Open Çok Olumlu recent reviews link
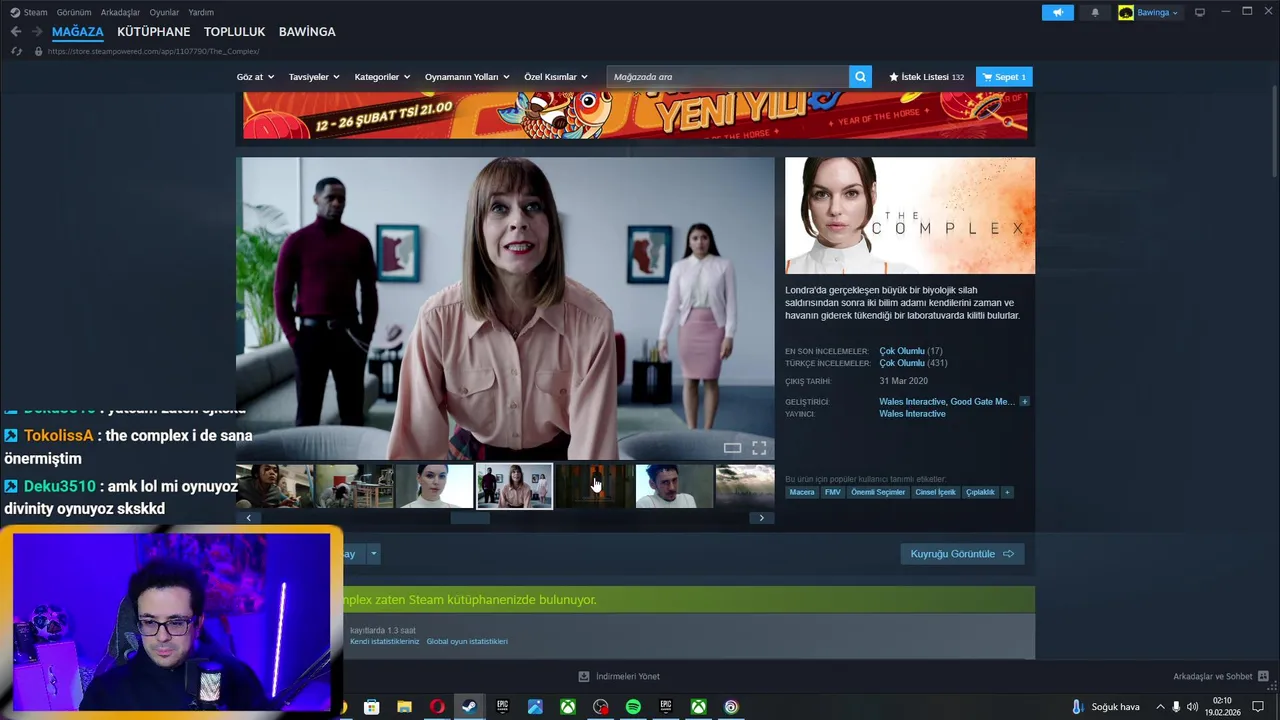This screenshot has height=720, width=1280. click(x=902, y=351)
